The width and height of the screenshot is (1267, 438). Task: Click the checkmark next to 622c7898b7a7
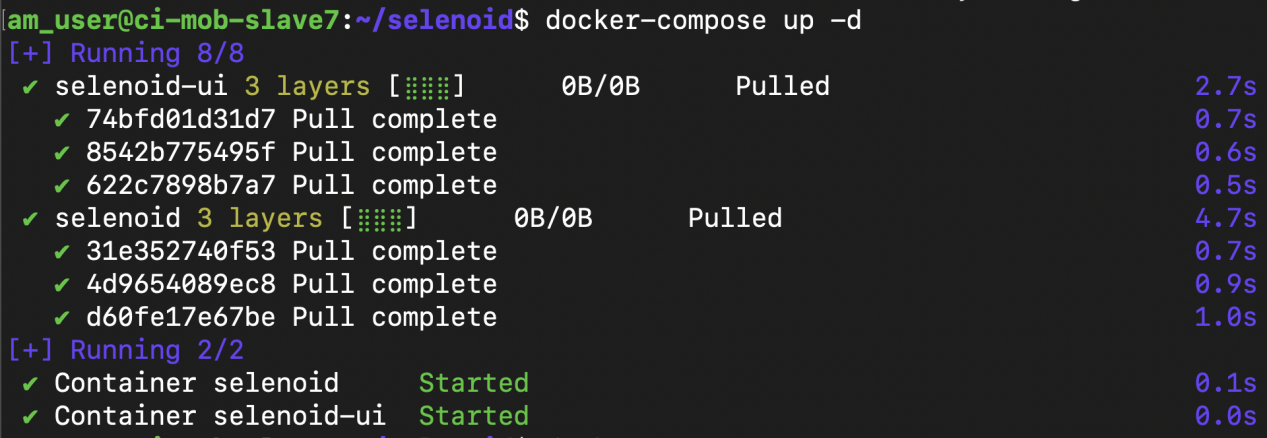tap(62, 186)
